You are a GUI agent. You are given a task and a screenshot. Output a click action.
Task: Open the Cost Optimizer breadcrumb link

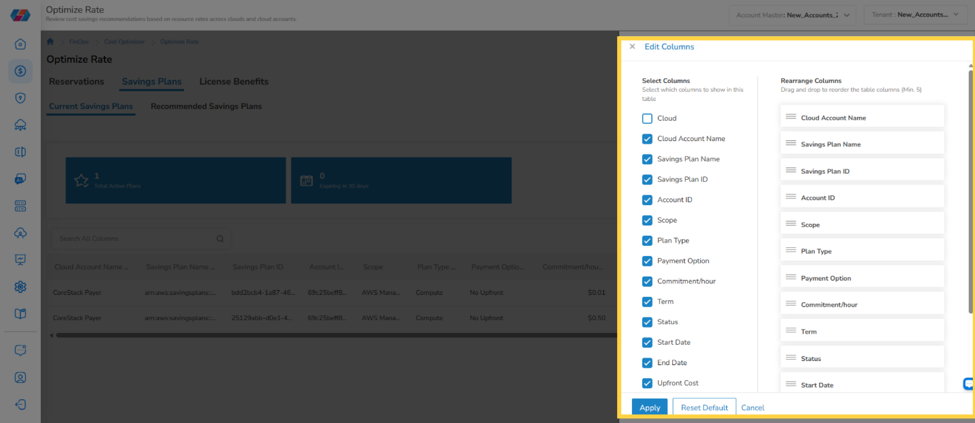click(124, 42)
